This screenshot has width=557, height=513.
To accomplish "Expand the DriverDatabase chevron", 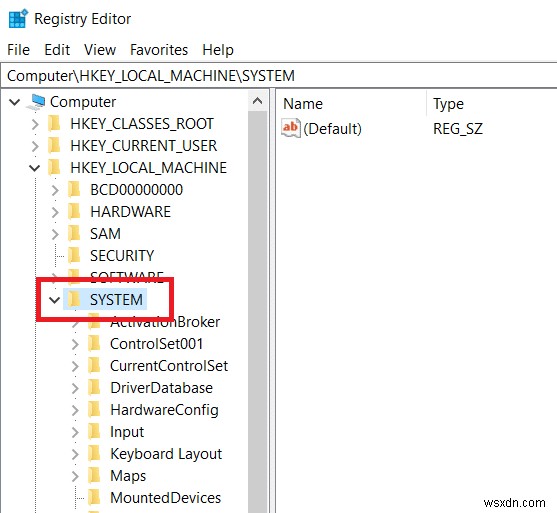I will (x=75, y=388).
